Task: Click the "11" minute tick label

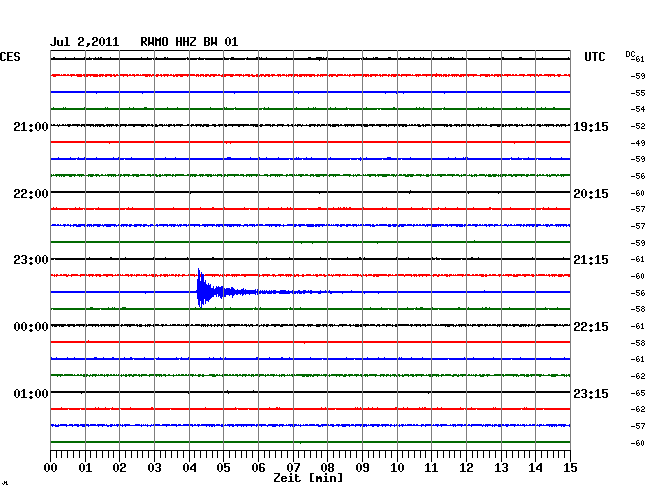Action: click(x=431, y=468)
